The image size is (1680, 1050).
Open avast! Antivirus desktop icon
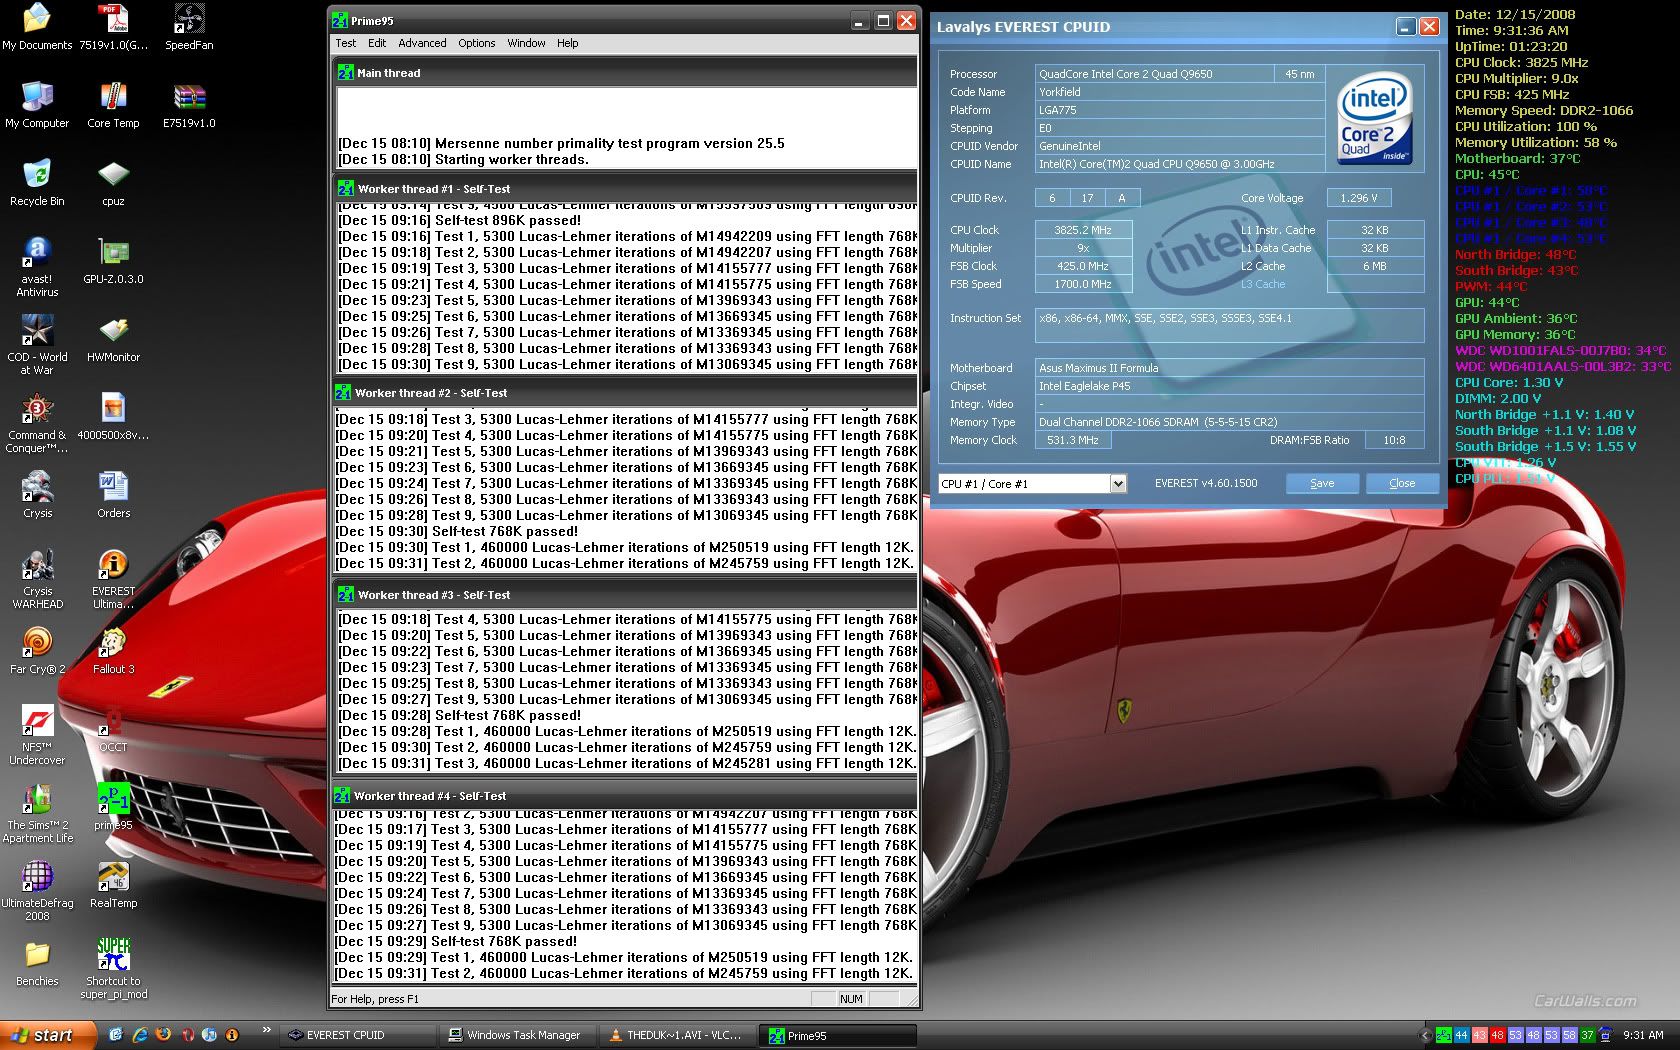(37, 266)
